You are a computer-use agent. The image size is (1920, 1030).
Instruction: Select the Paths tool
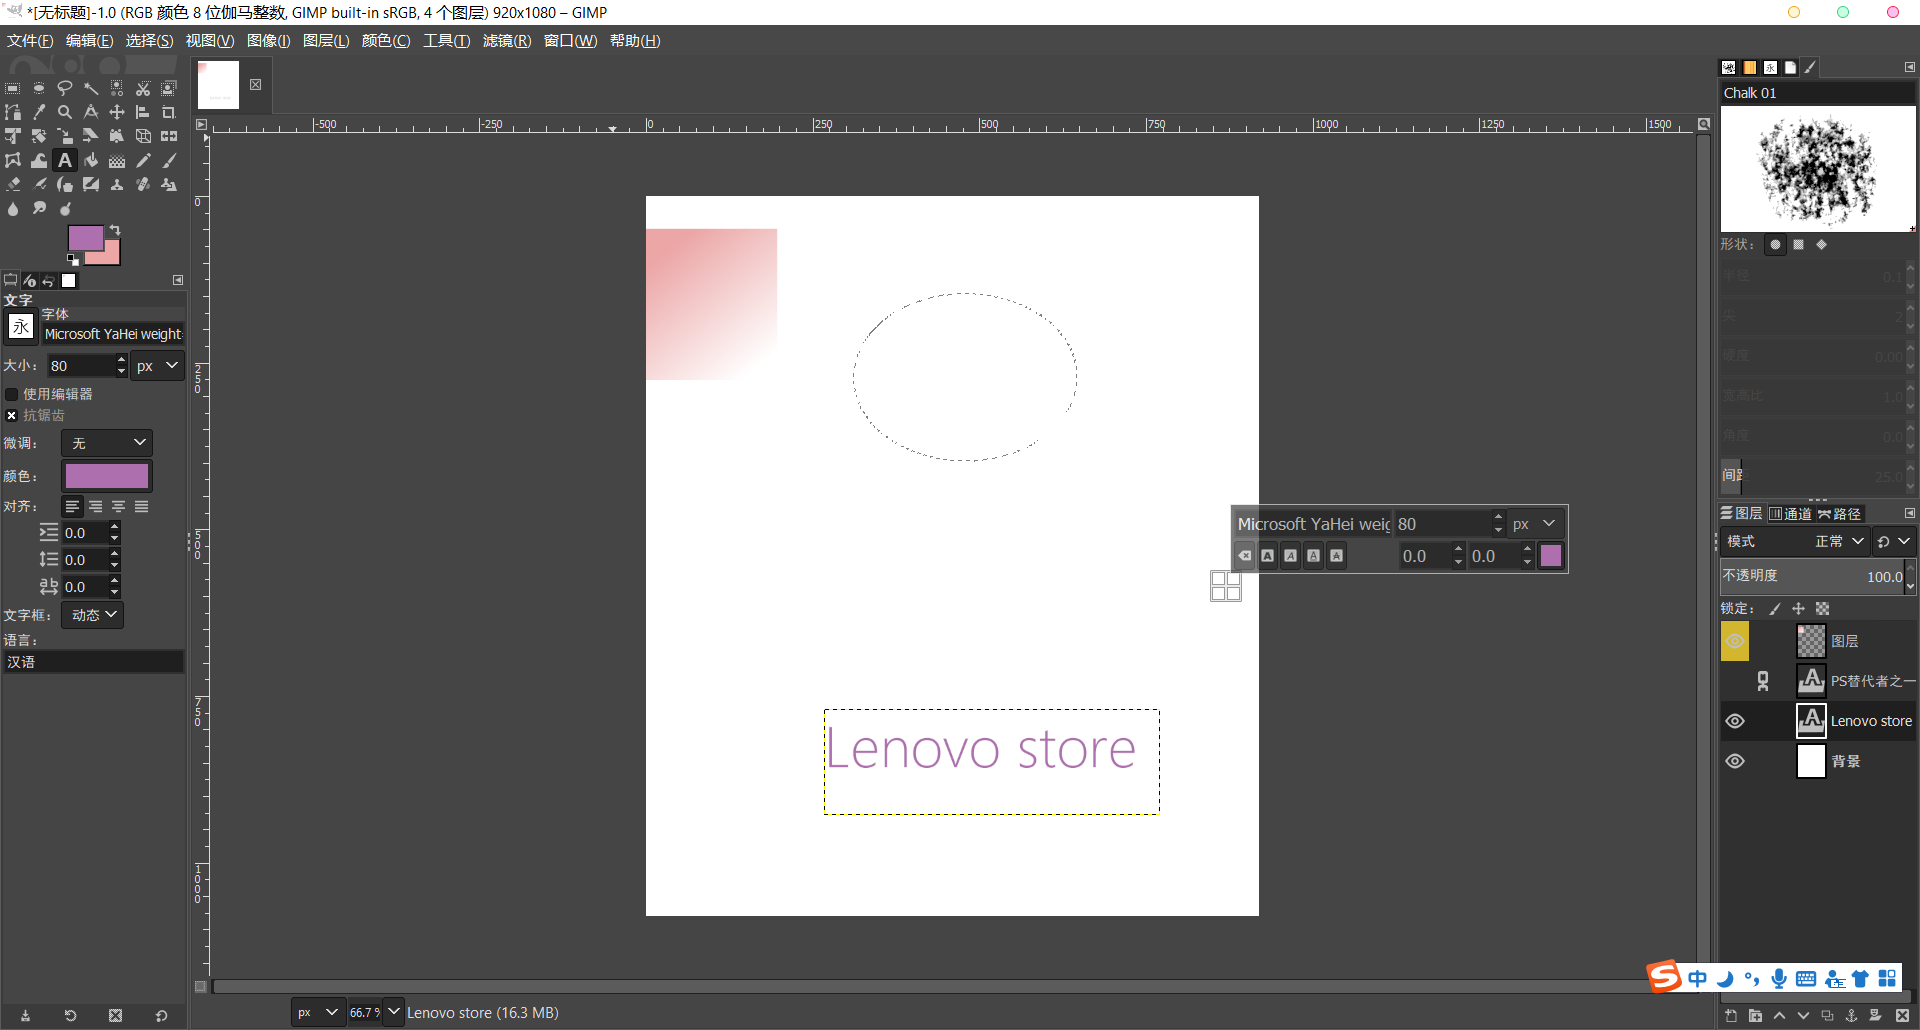[x=13, y=112]
